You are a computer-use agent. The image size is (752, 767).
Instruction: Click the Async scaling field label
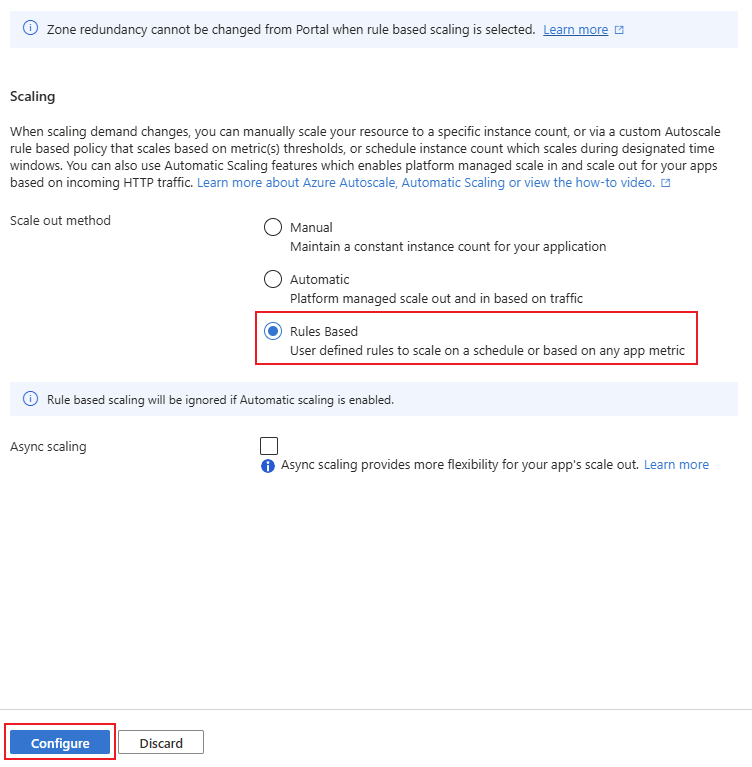pos(48,447)
